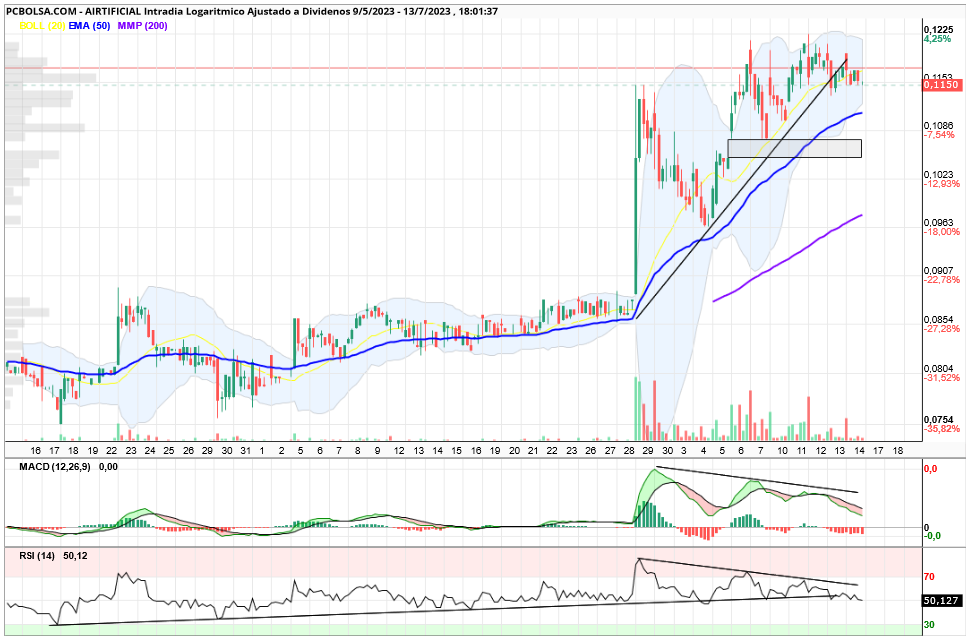970x640 pixels.
Task: Click the 0,1225 price axis label
Action: pos(937,29)
